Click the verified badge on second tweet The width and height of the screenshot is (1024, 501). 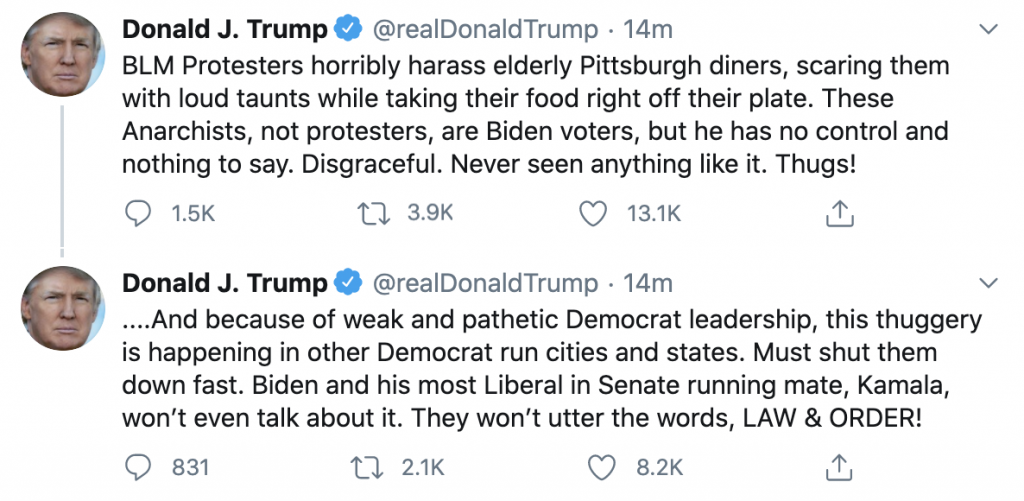point(348,283)
